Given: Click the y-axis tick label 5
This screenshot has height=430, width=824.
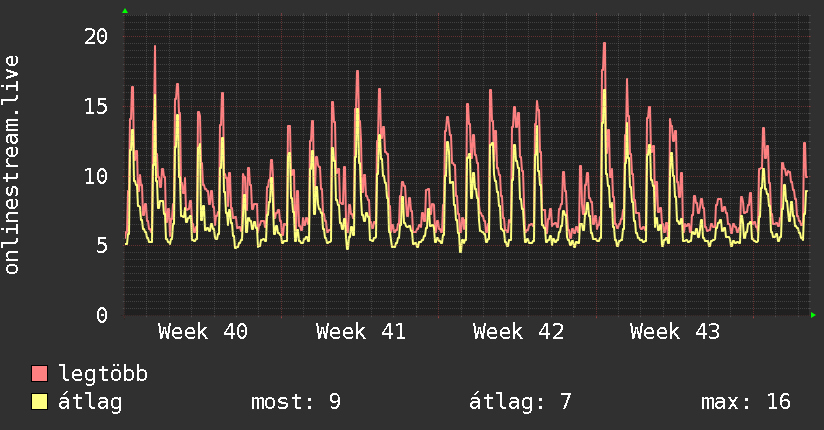Looking at the screenshot, I should (x=102, y=245).
